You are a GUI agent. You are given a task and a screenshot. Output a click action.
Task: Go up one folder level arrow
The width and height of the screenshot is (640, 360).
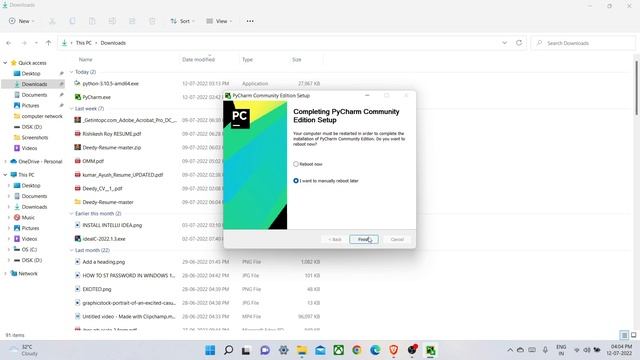49,43
